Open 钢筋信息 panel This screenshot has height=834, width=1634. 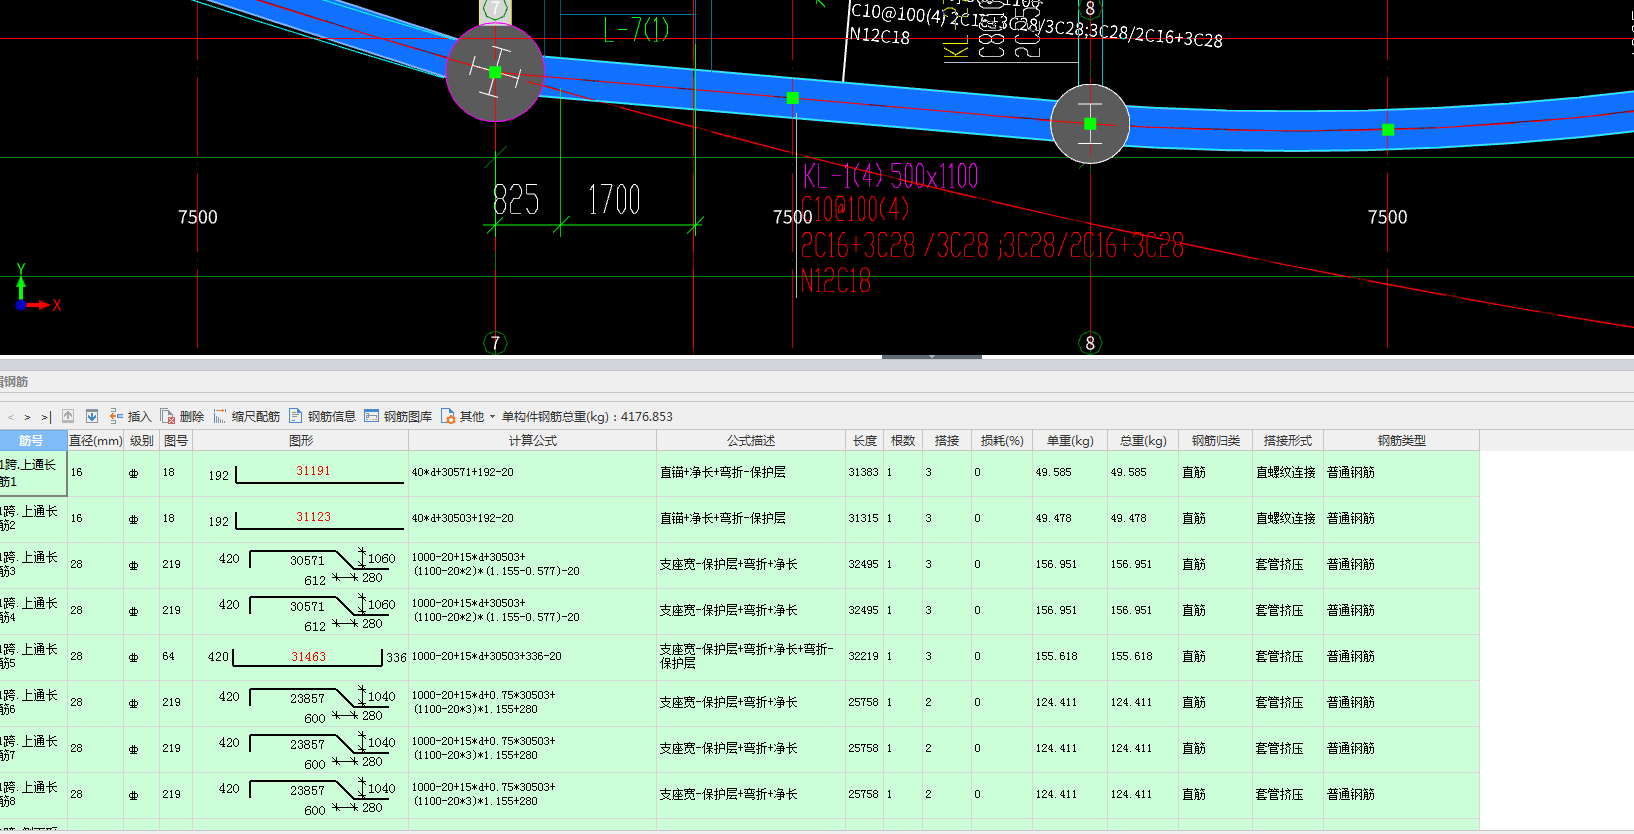click(x=322, y=417)
